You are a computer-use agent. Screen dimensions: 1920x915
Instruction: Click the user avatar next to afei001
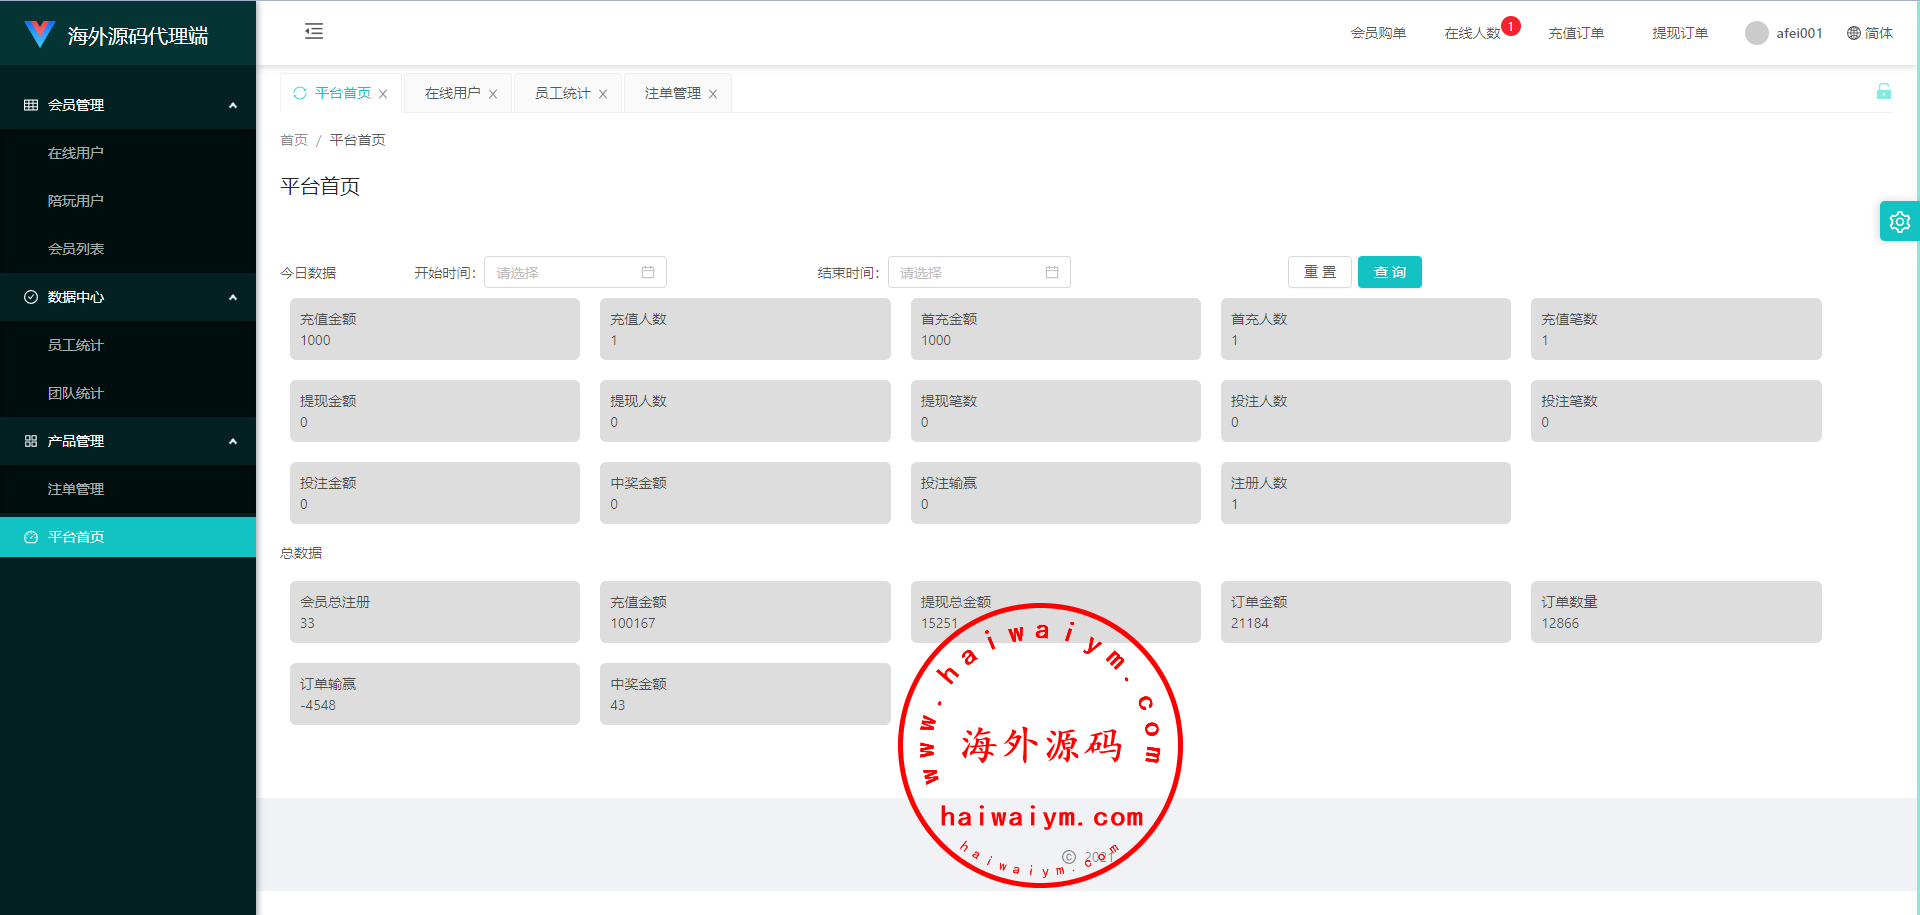point(1756,33)
